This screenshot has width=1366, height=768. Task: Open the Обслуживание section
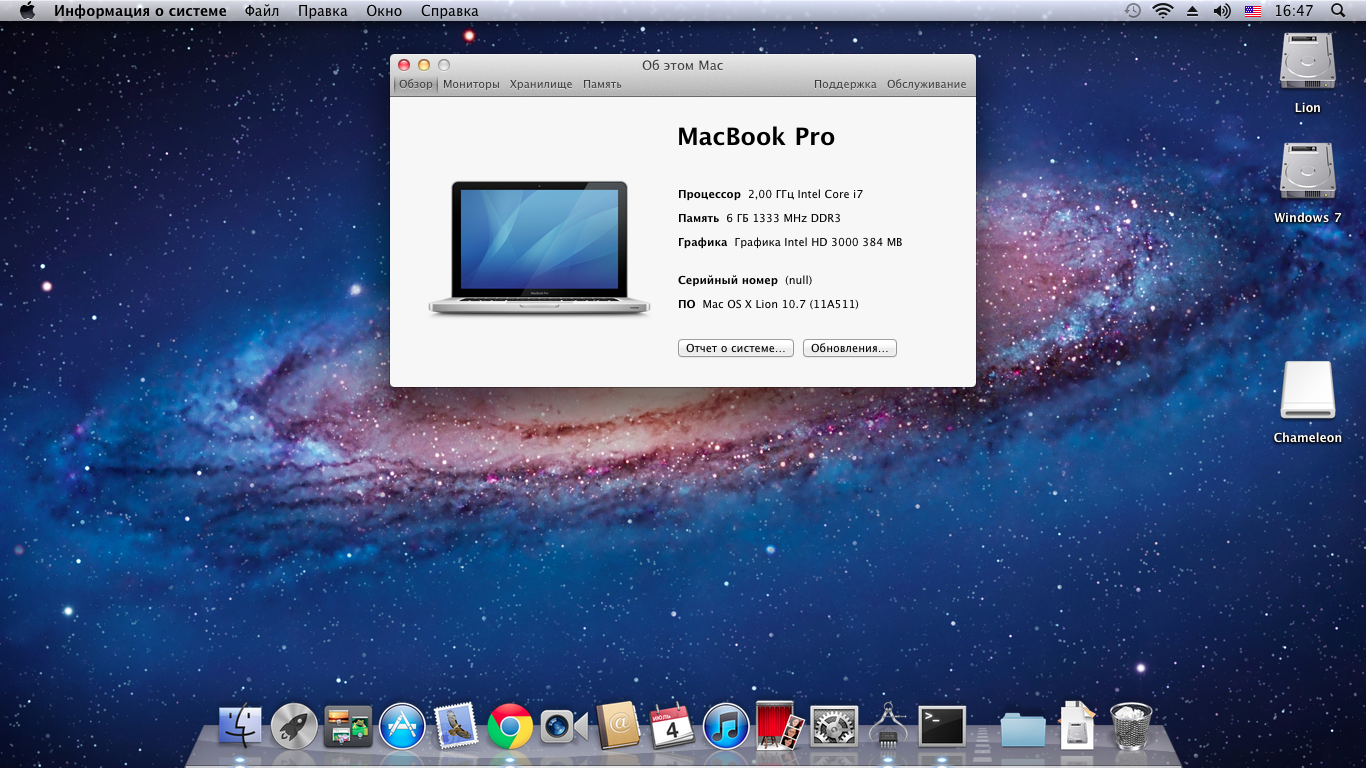click(x=927, y=84)
